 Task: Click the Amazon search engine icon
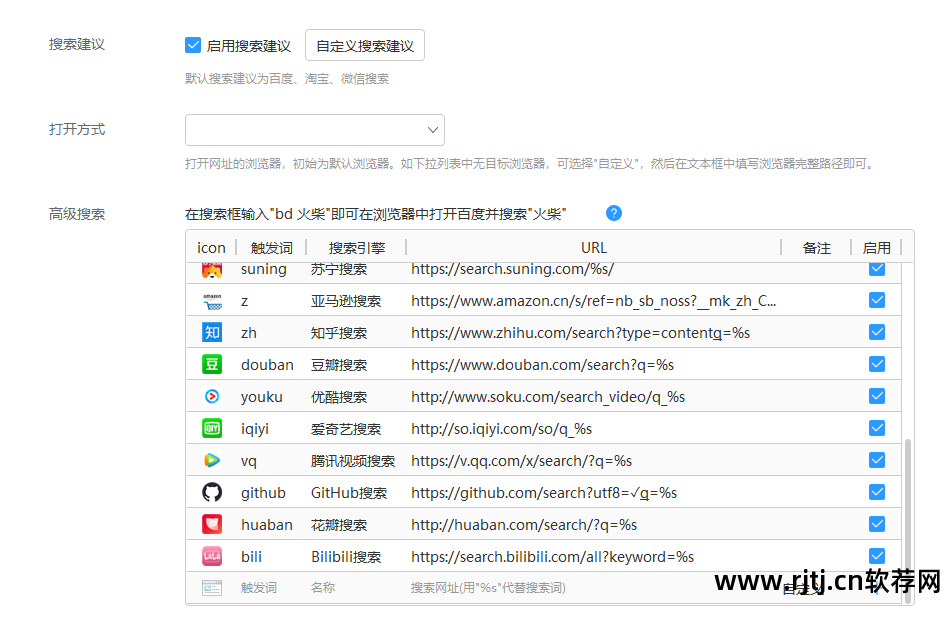tap(212, 300)
